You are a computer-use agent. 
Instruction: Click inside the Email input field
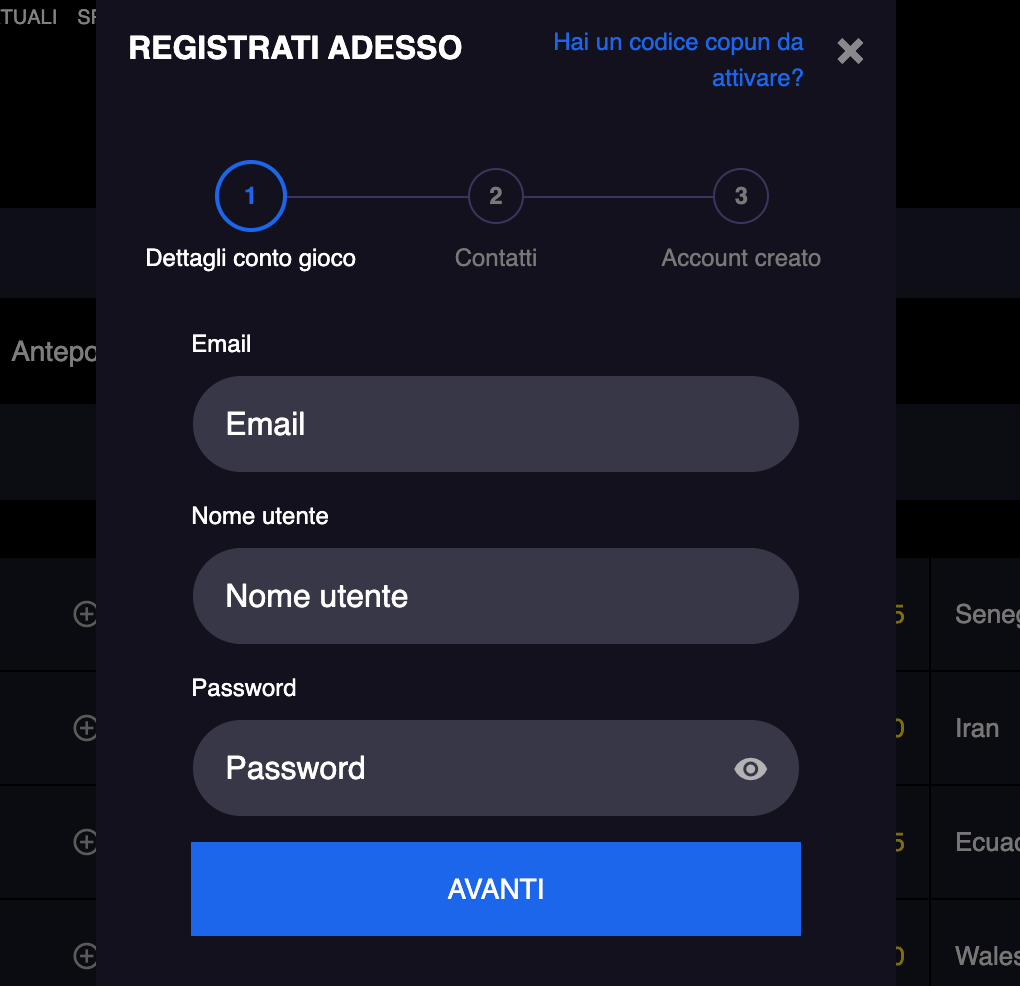(495, 424)
